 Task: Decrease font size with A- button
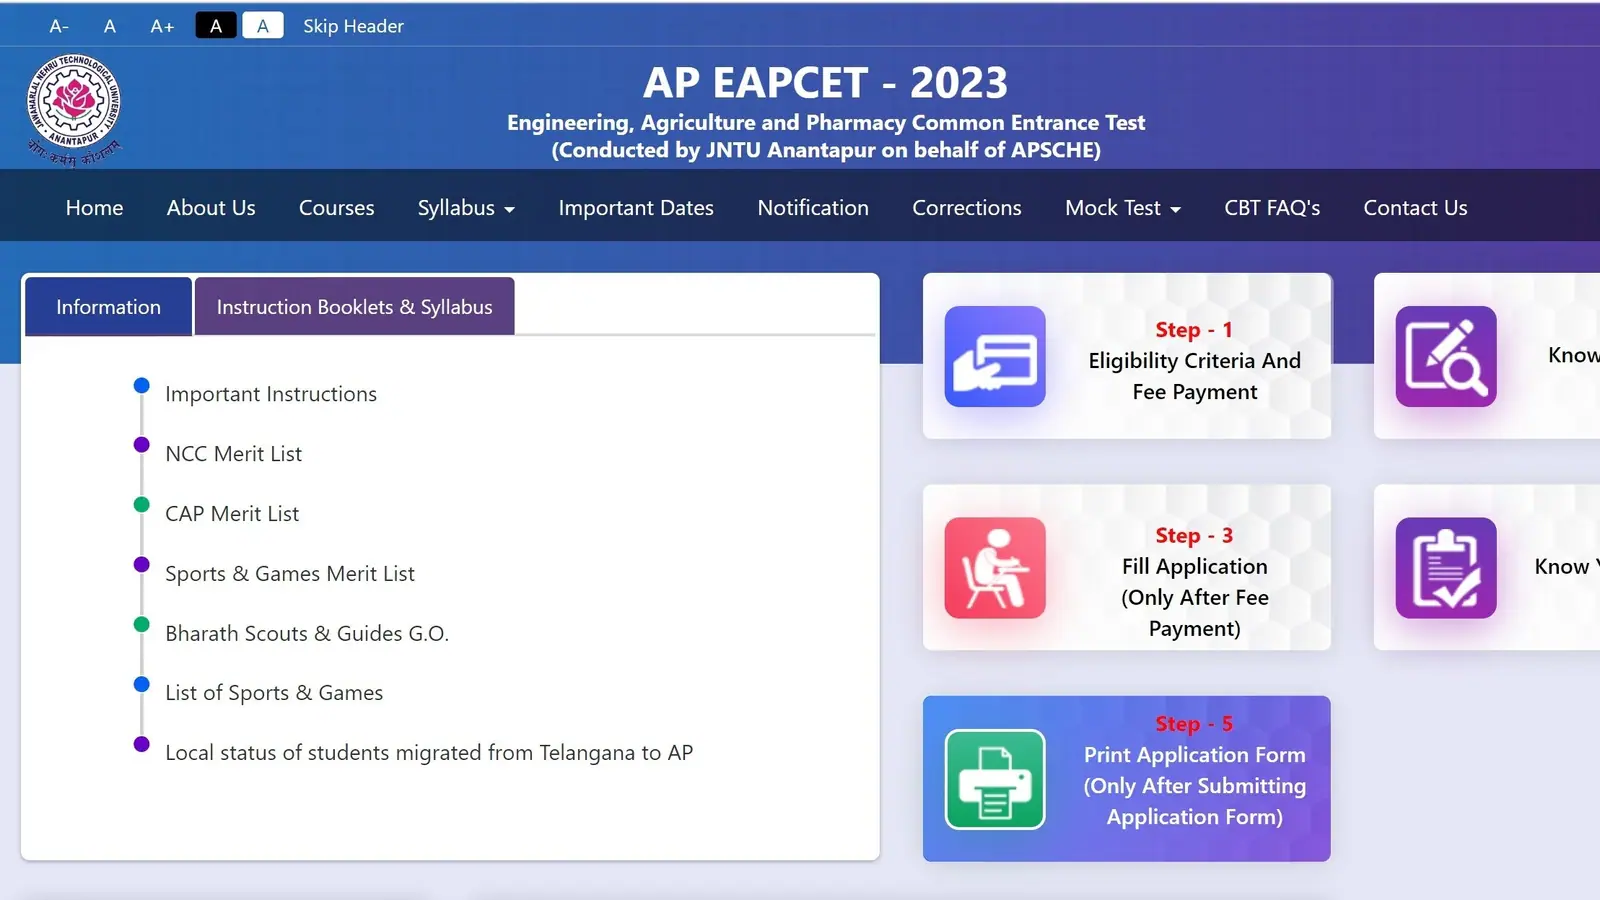(x=59, y=26)
